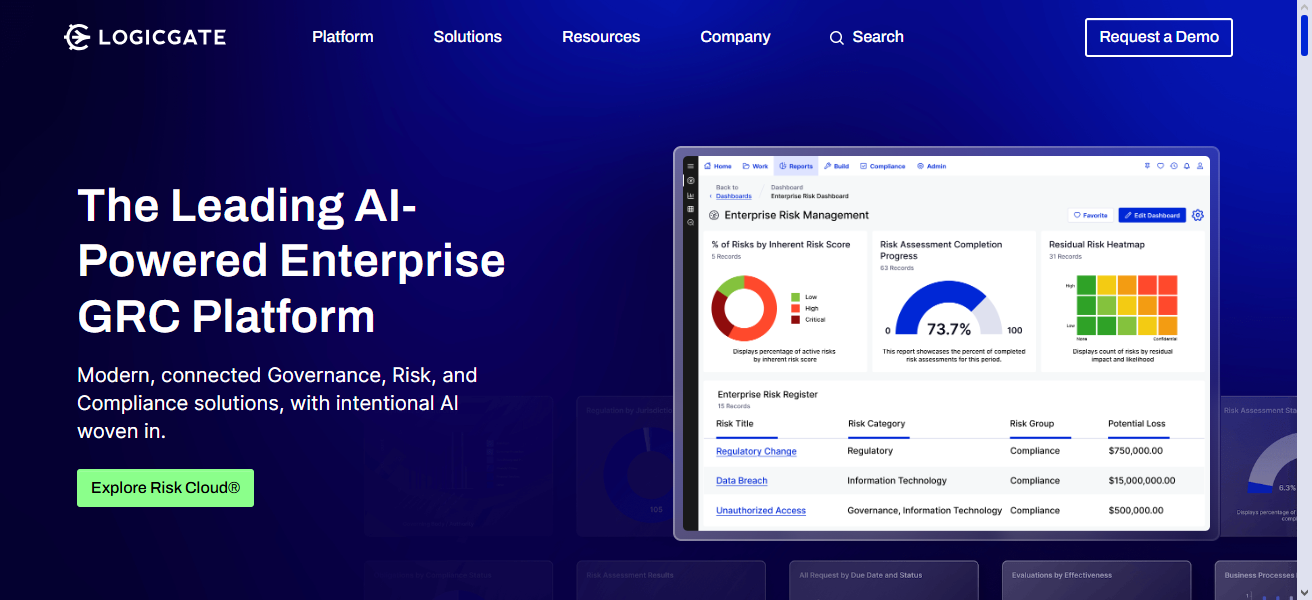The width and height of the screenshot is (1312, 600).
Task: Open the user profile icon in dashboard
Action: (x=1199, y=166)
